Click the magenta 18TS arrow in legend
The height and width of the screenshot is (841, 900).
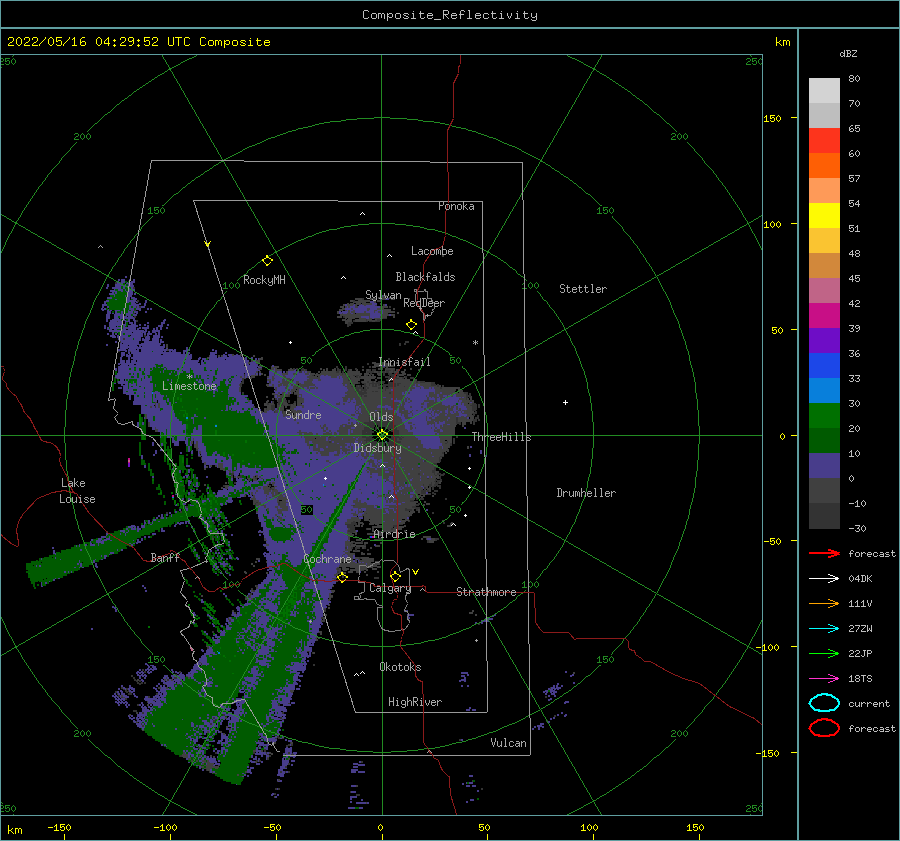point(824,679)
